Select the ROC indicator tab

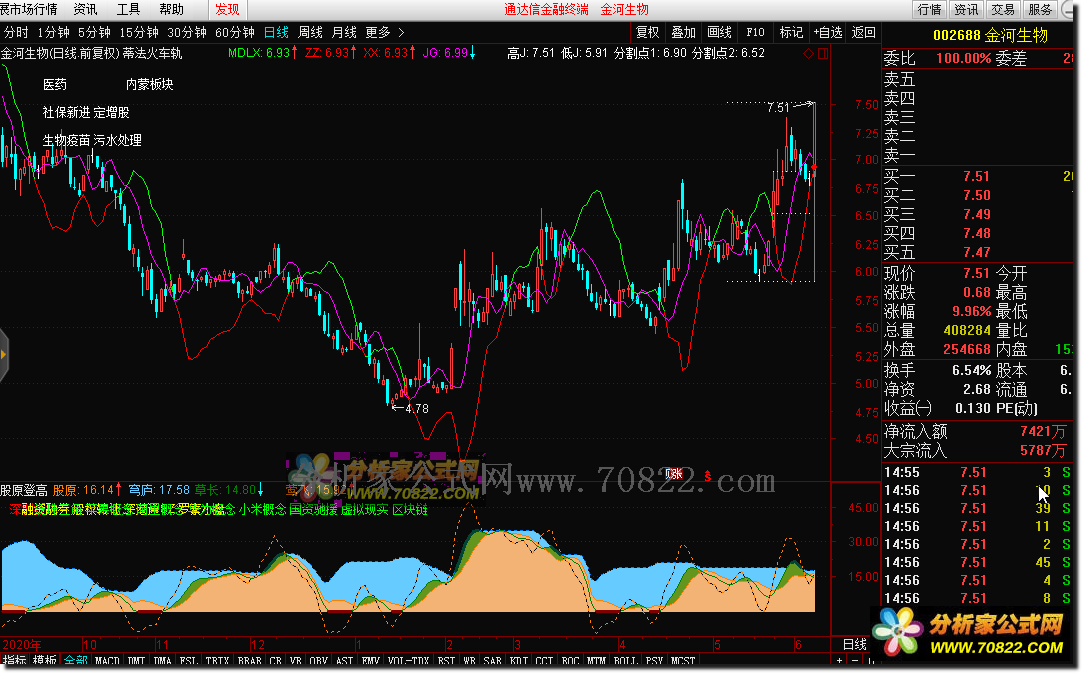(571, 661)
